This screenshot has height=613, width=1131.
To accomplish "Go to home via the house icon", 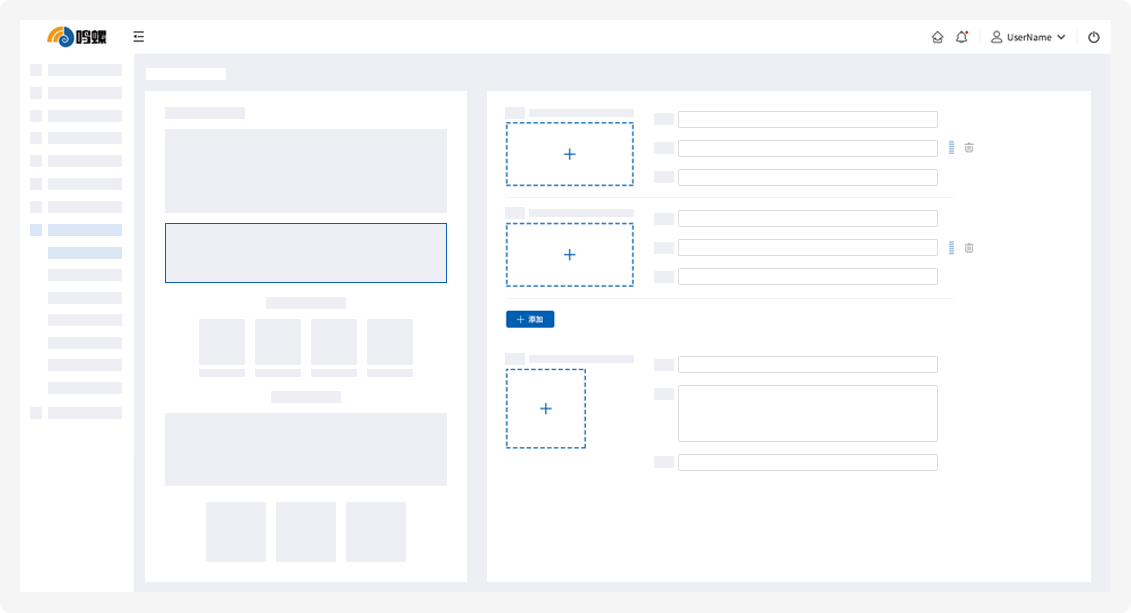I will [937, 37].
